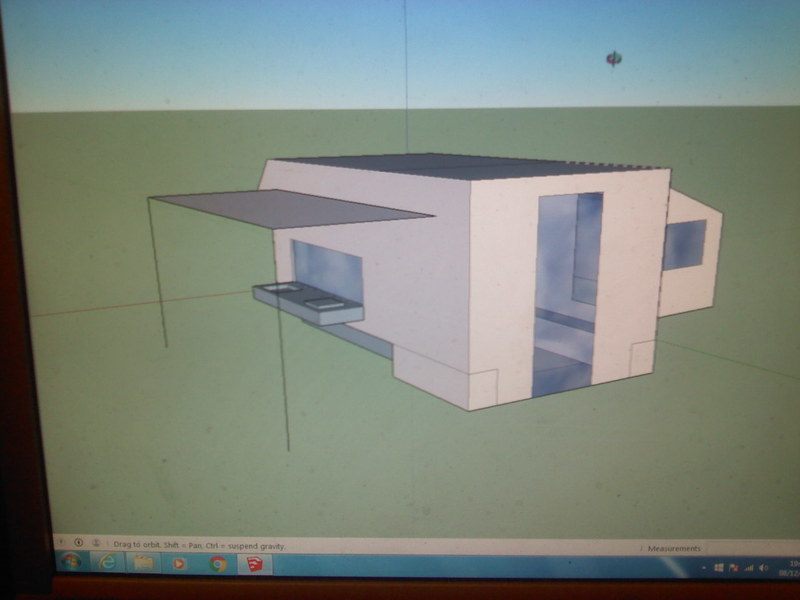The width and height of the screenshot is (800, 600).
Task: Click the 'Drag to orbit' status hint text
Action: [x=199, y=545]
